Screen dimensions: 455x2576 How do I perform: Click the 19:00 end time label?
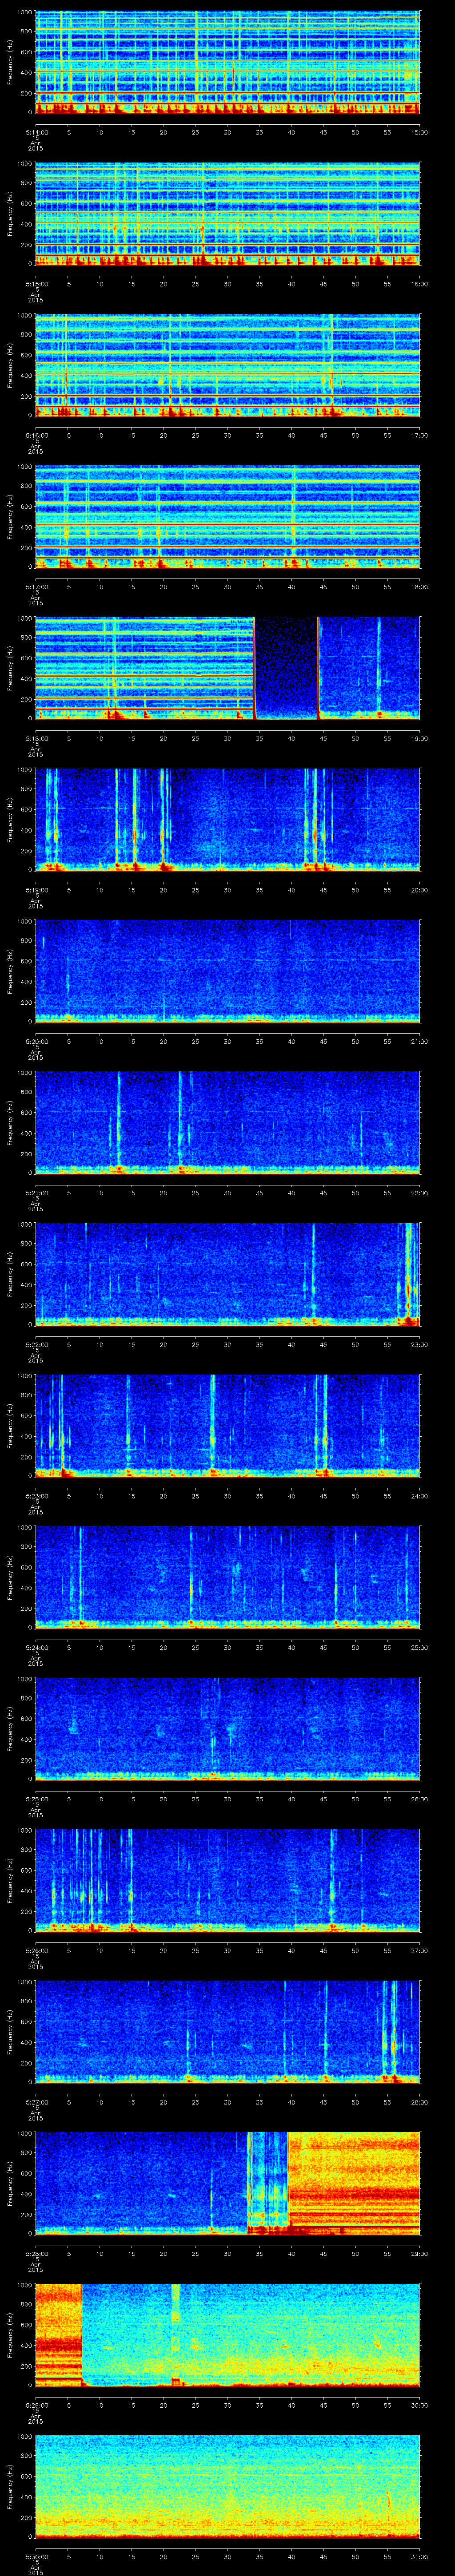(419, 738)
